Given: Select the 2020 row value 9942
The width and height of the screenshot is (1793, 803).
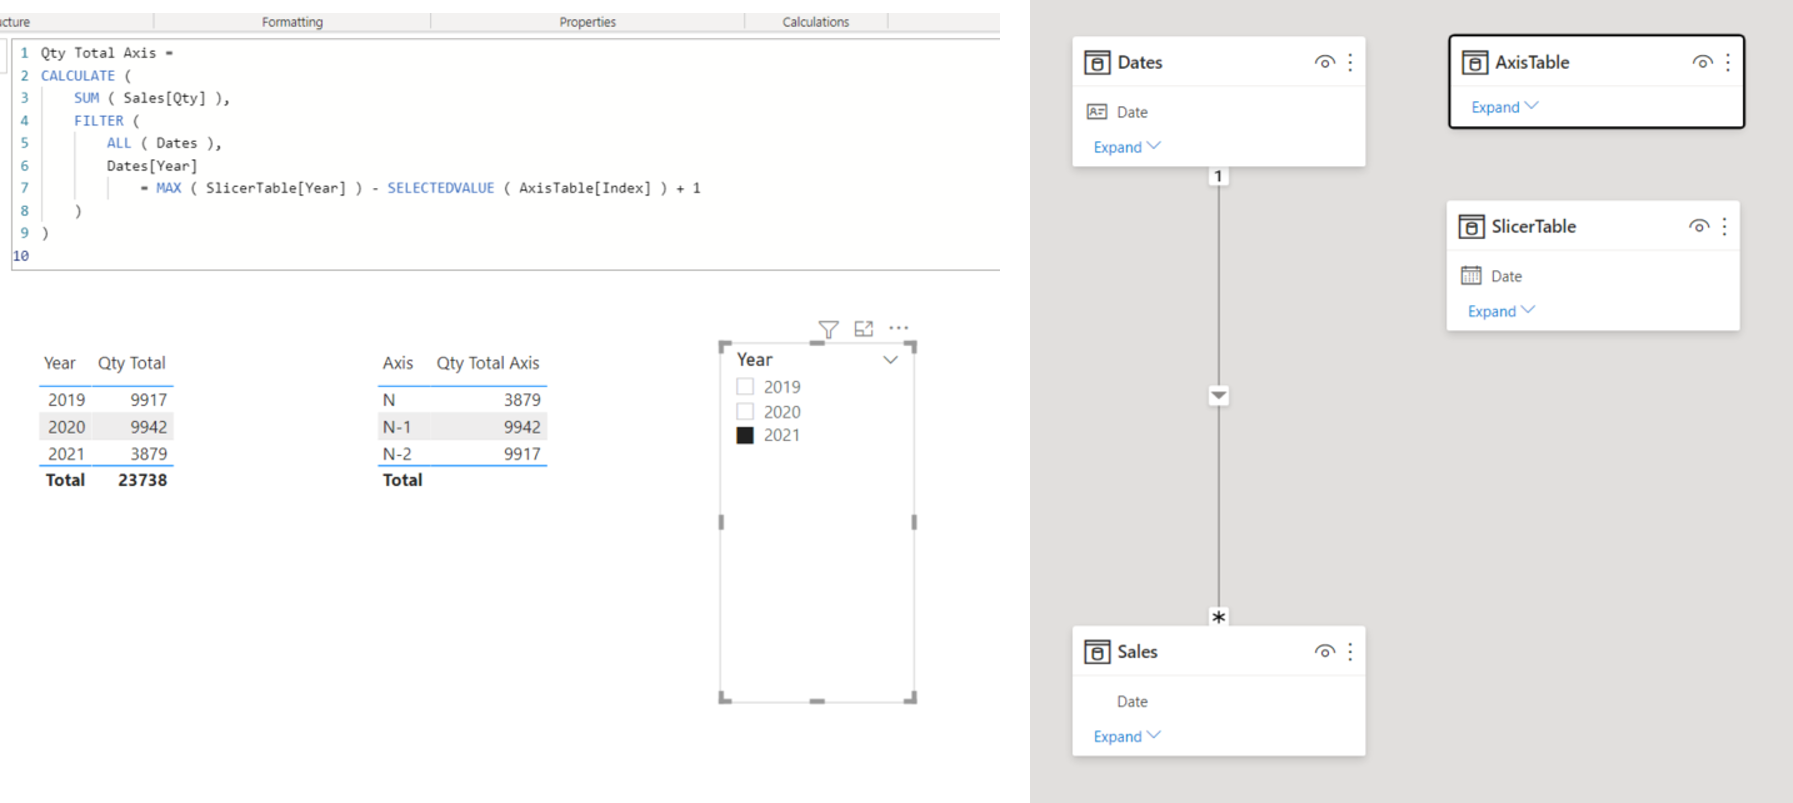Looking at the screenshot, I should 149,427.
